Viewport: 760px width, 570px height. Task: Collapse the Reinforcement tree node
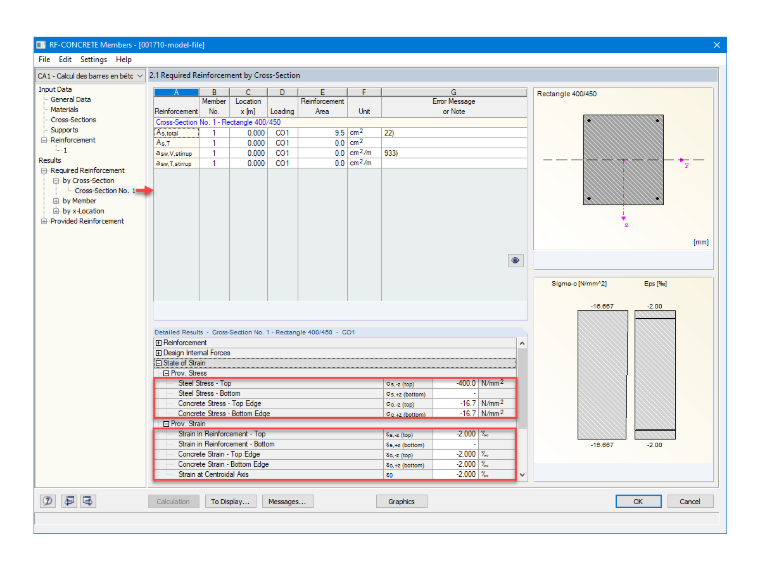[x=44, y=140]
